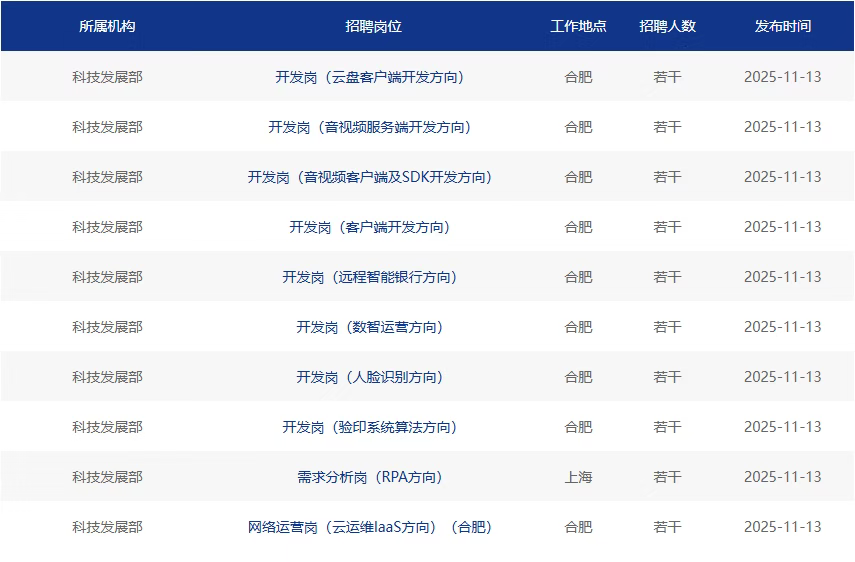This screenshot has height=562, width=855.
Task: Click the 发布时间 column header
Action: click(782, 26)
